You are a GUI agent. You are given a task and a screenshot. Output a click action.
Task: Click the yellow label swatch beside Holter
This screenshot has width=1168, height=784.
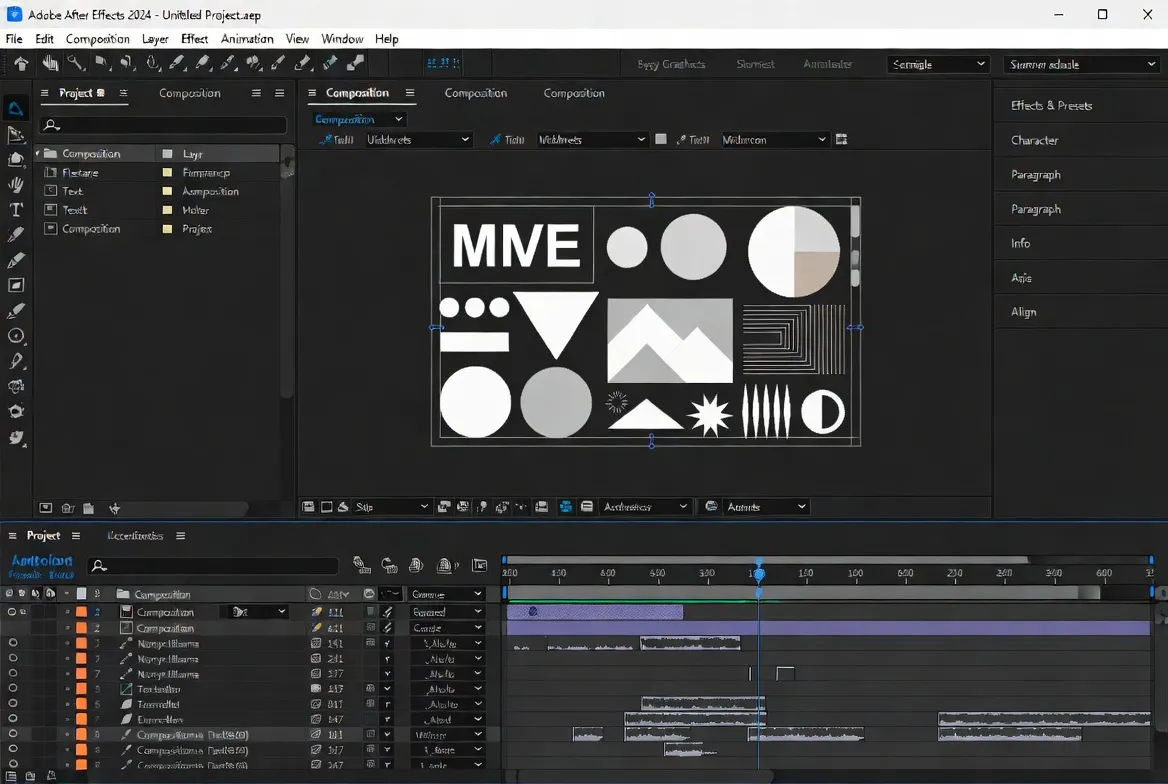tap(168, 210)
